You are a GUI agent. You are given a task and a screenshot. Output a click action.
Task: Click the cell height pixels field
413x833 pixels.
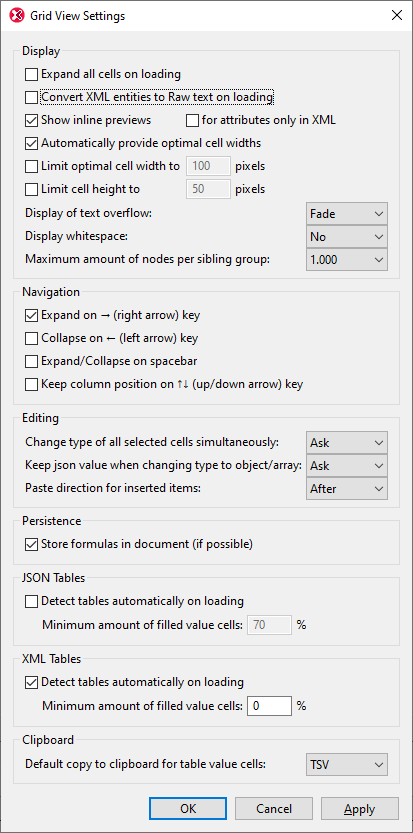pos(208,189)
